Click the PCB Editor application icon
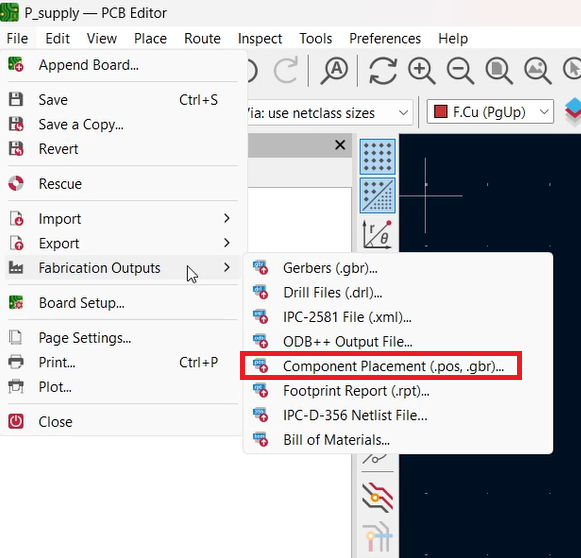This screenshot has height=558, width=581. coord(9,12)
